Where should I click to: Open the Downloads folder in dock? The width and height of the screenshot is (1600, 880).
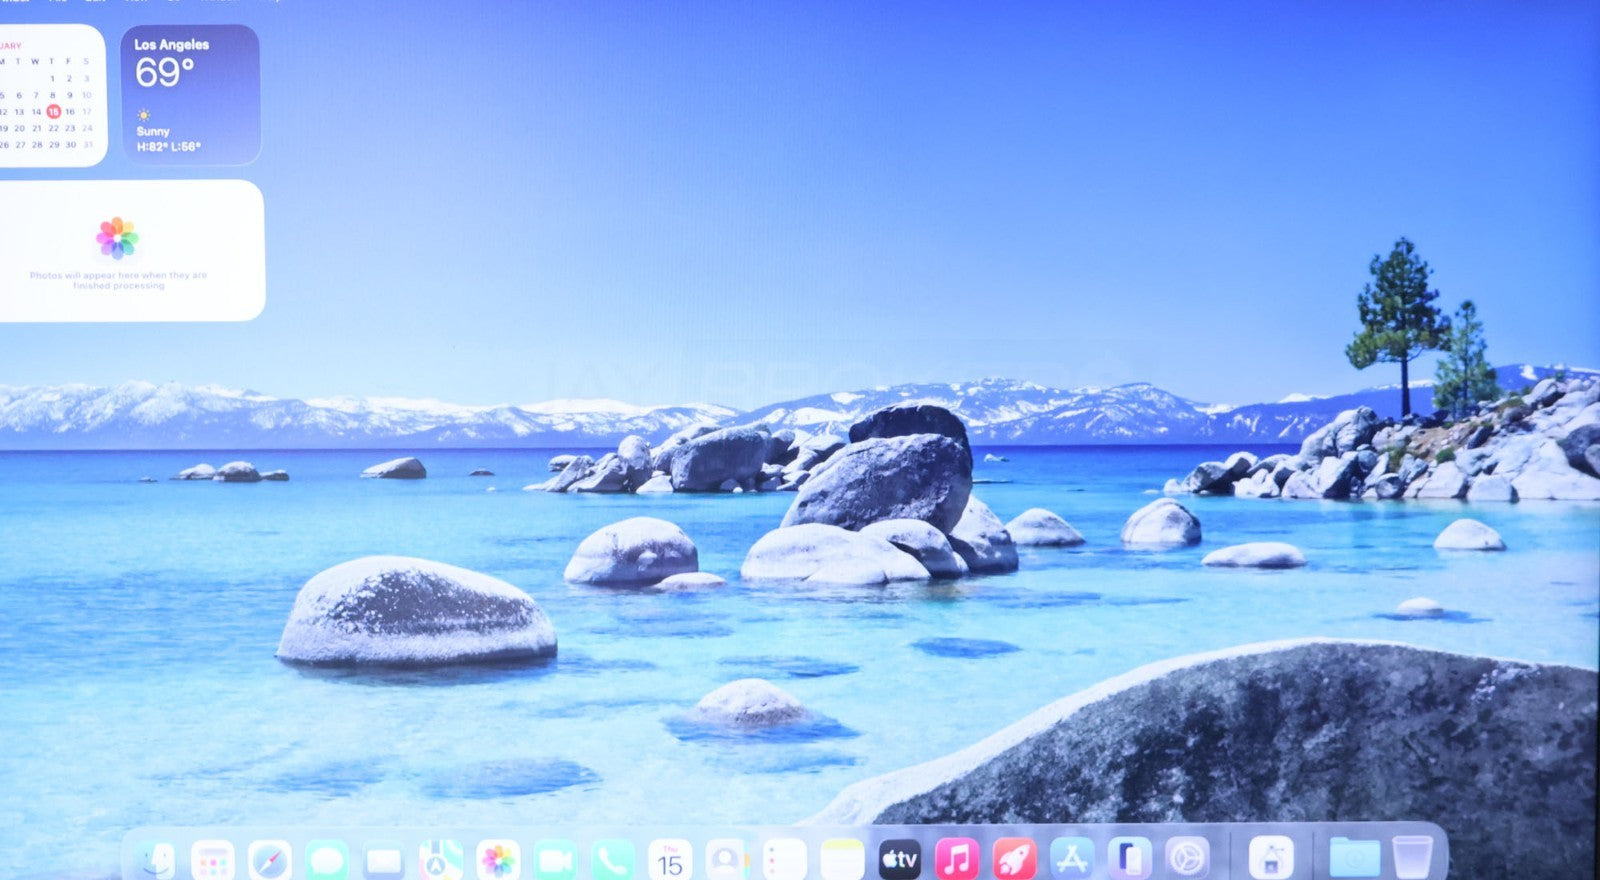click(1354, 860)
